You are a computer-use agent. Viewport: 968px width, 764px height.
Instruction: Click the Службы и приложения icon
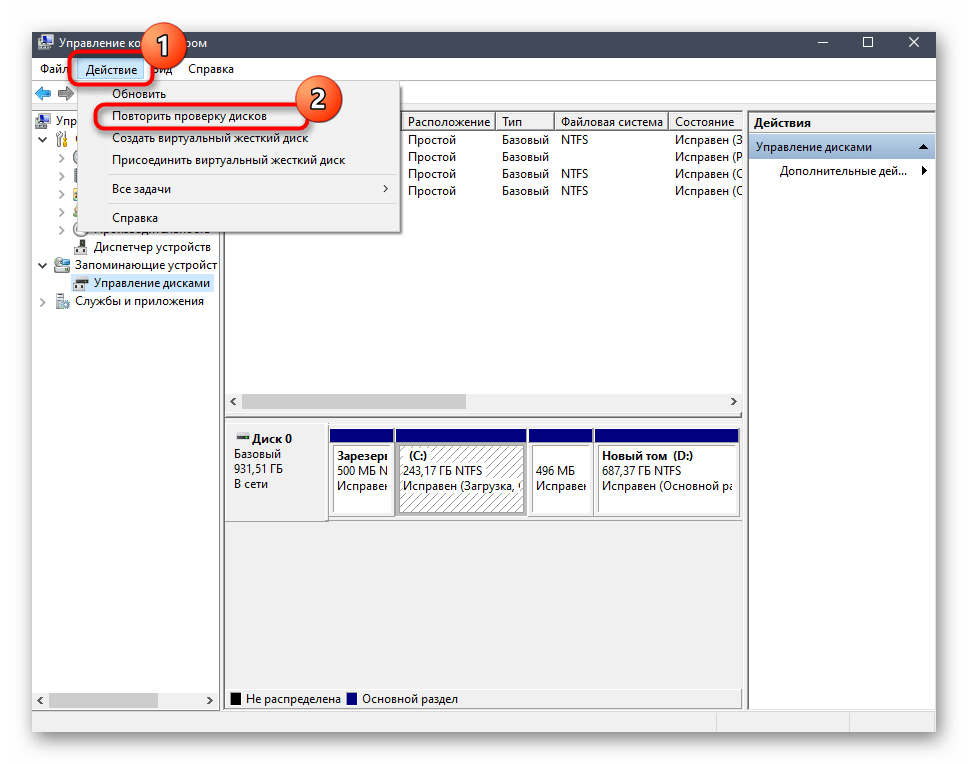point(63,301)
